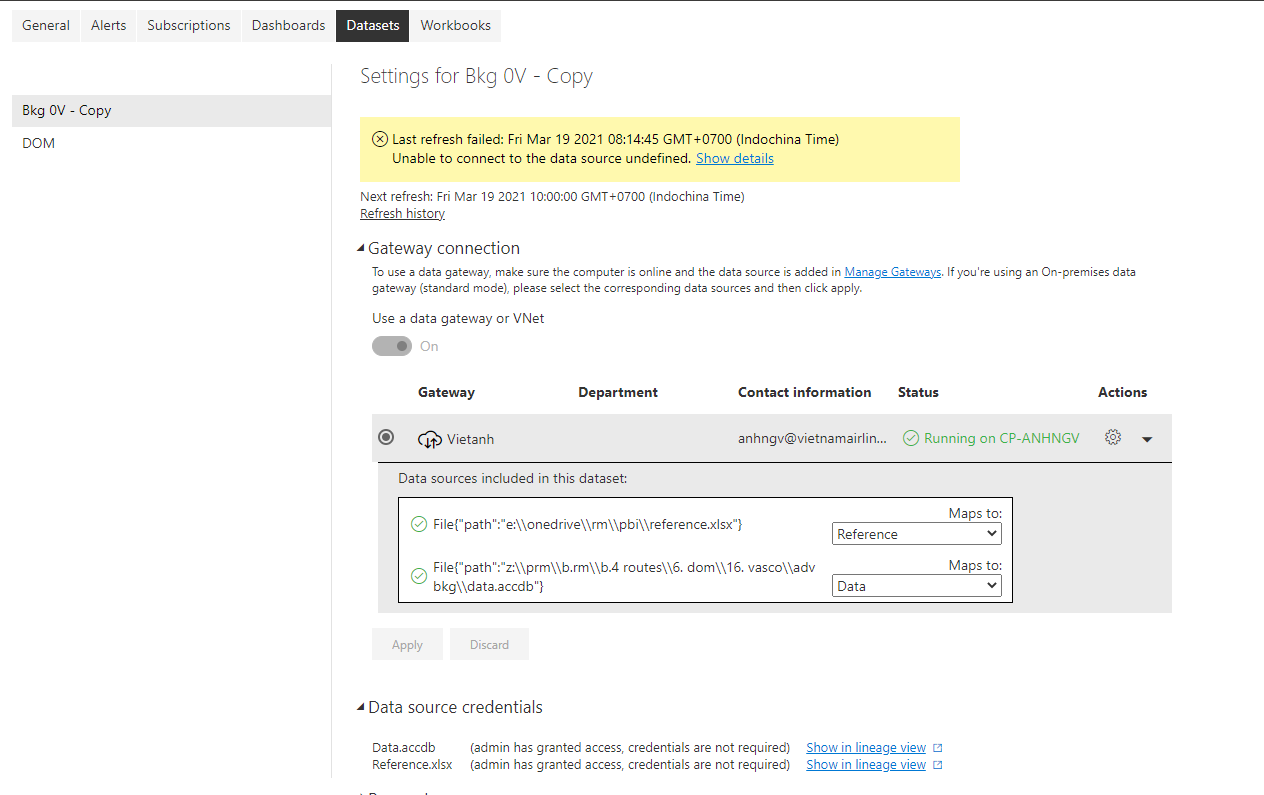Show Reference.xlsx in lineage view
Screen dimensions: 1264x795
pos(866,764)
